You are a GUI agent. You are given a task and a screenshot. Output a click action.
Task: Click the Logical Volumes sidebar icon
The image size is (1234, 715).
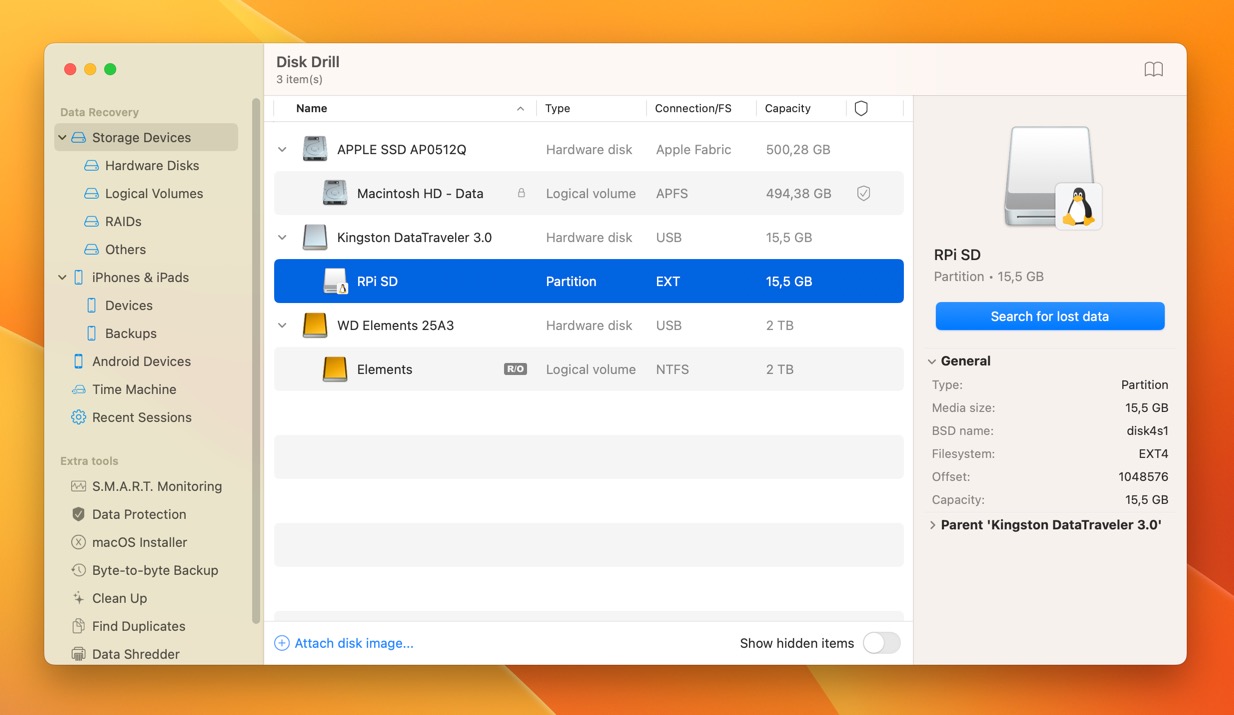[91, 194]
